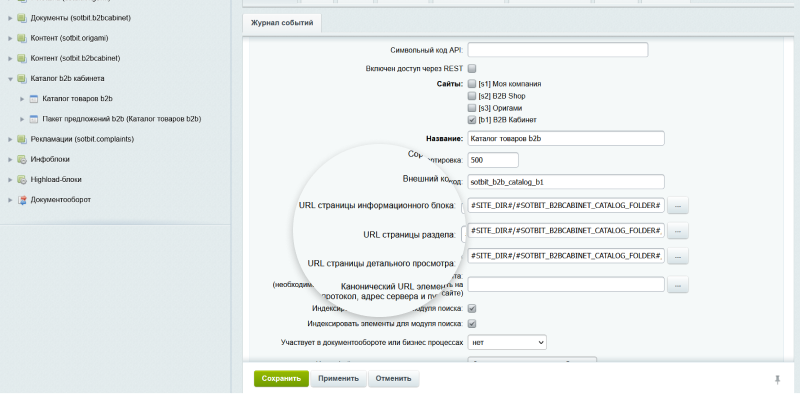Screen dimensions: 800x394
Task: Focus the Название field
Action: 566,138
